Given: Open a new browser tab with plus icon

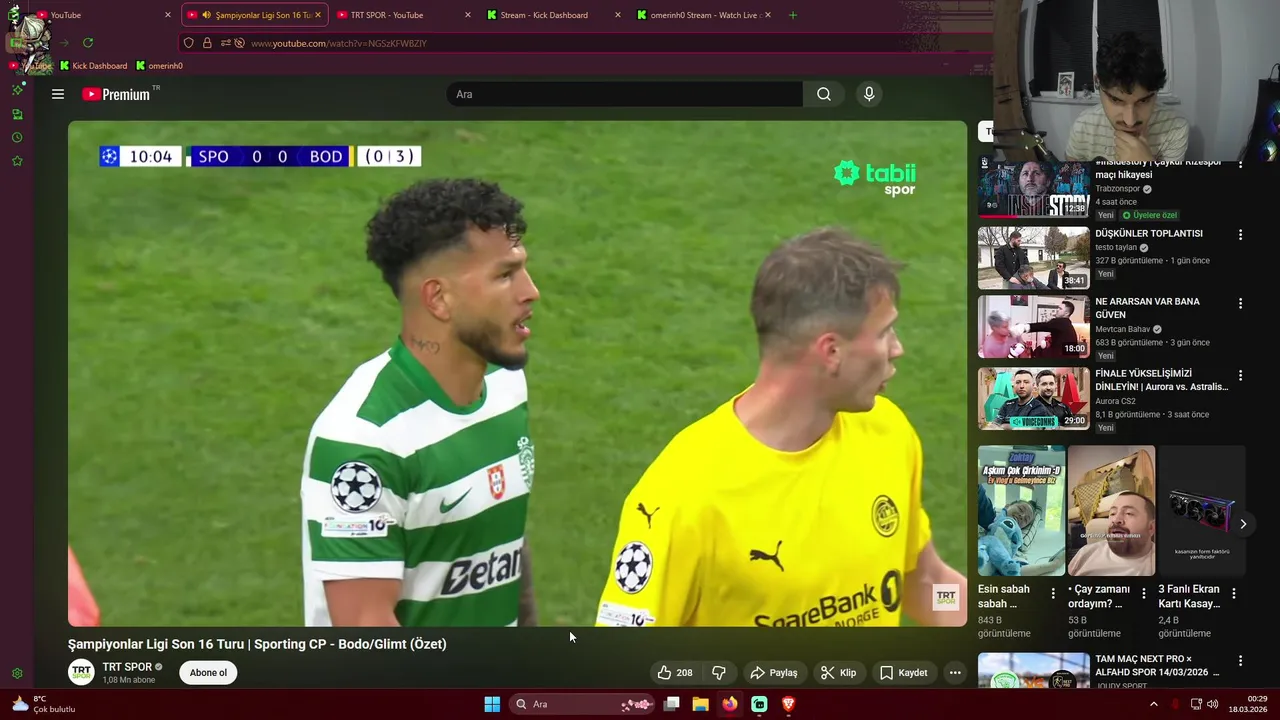Looking at the screenshot, I should (x=793, y=15).
